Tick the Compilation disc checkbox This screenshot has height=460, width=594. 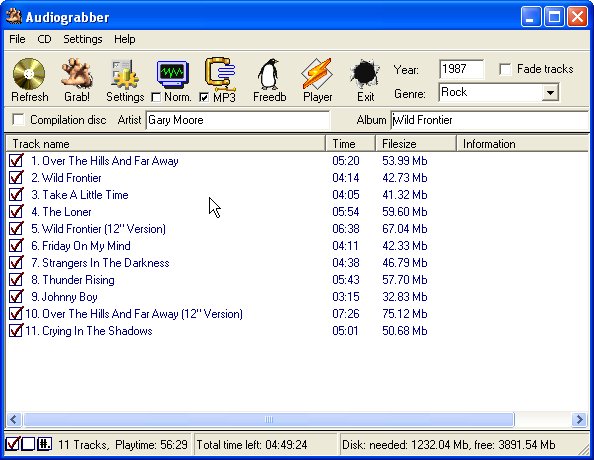tap(18, 120)
